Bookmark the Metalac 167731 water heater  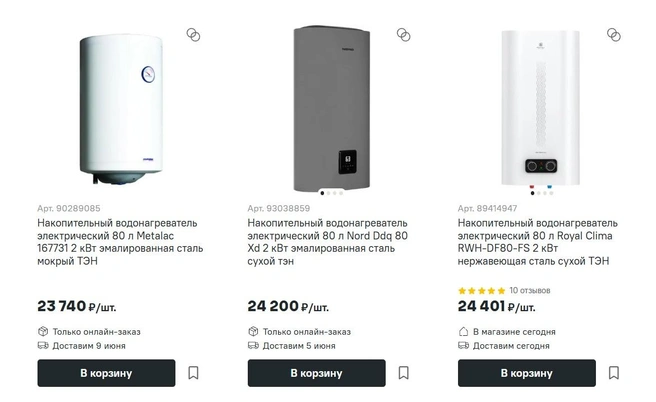(193, 372)
